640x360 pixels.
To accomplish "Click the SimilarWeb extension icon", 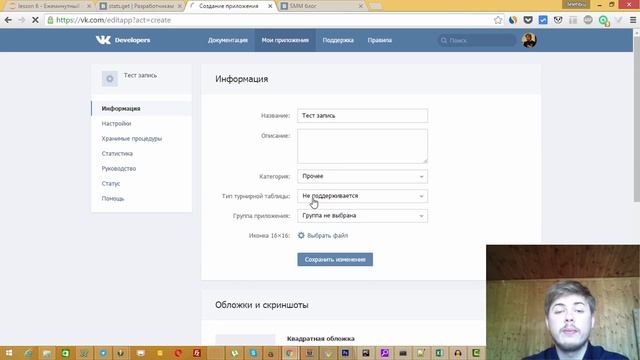I will [x=513, y=20].
